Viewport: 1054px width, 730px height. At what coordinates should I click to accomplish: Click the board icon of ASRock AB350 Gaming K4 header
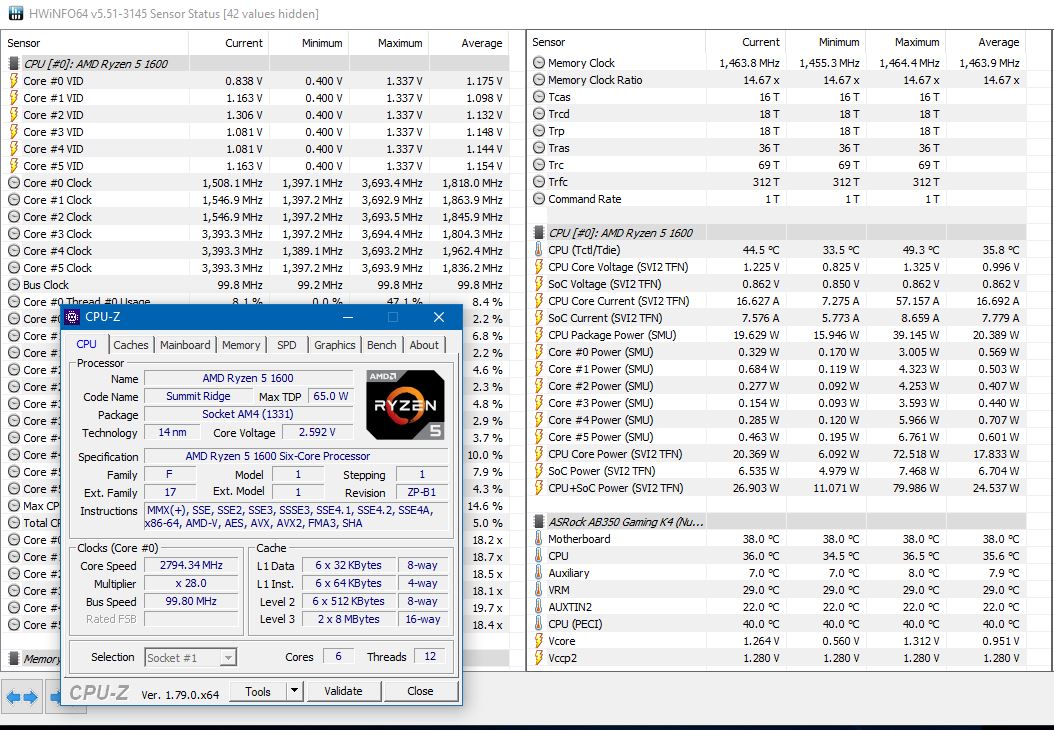coord(538,521)
